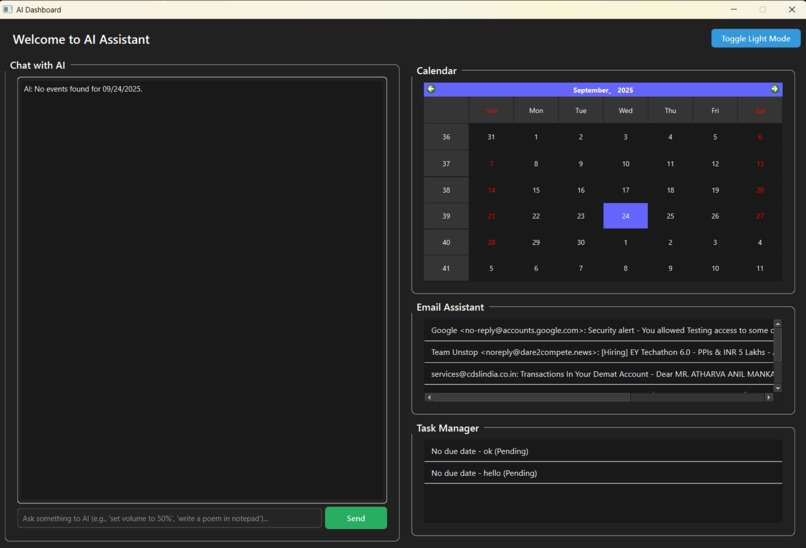
Task: Go to next month with right arrow
Action: (775, 89)
